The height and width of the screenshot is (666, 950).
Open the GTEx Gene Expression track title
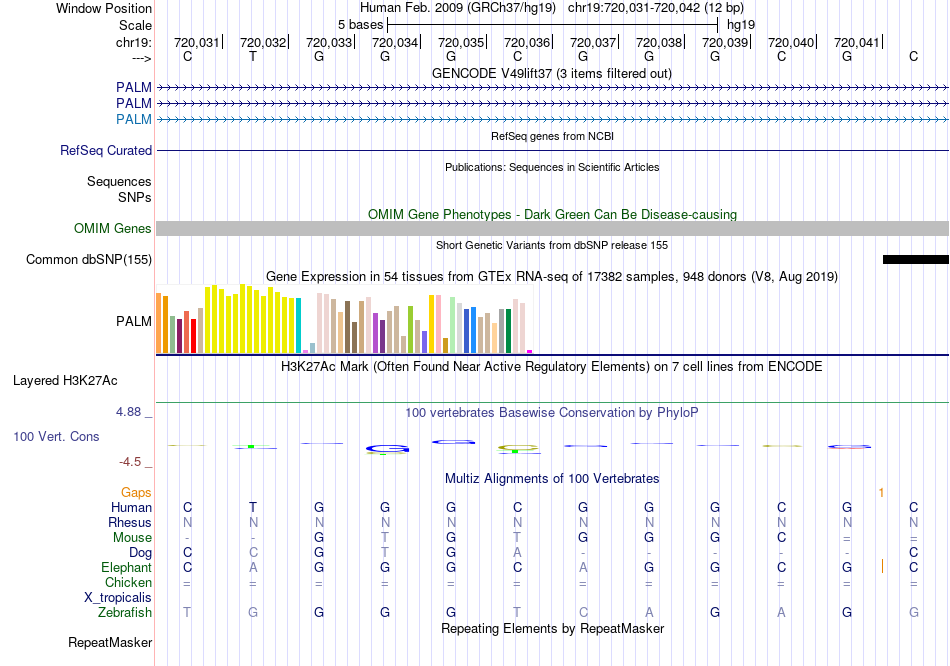pyautogui.click(x=552, y=277)
